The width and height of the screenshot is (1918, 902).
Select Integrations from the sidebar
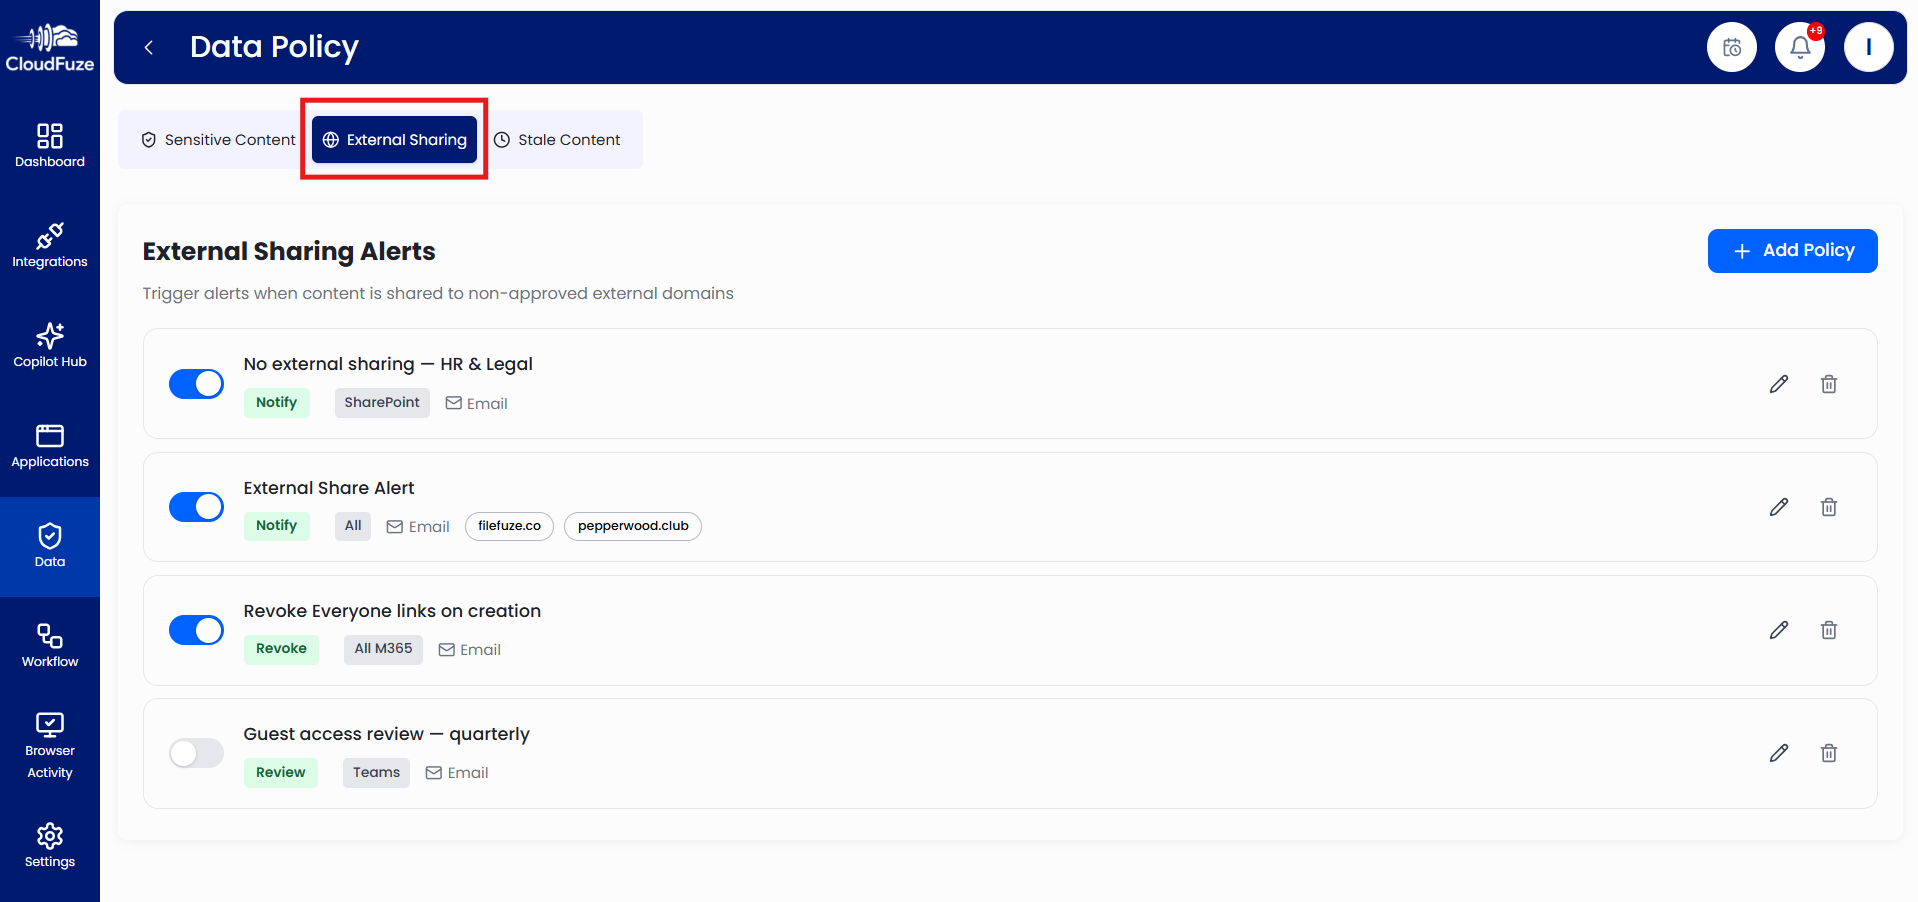click(x=49, y=245)
